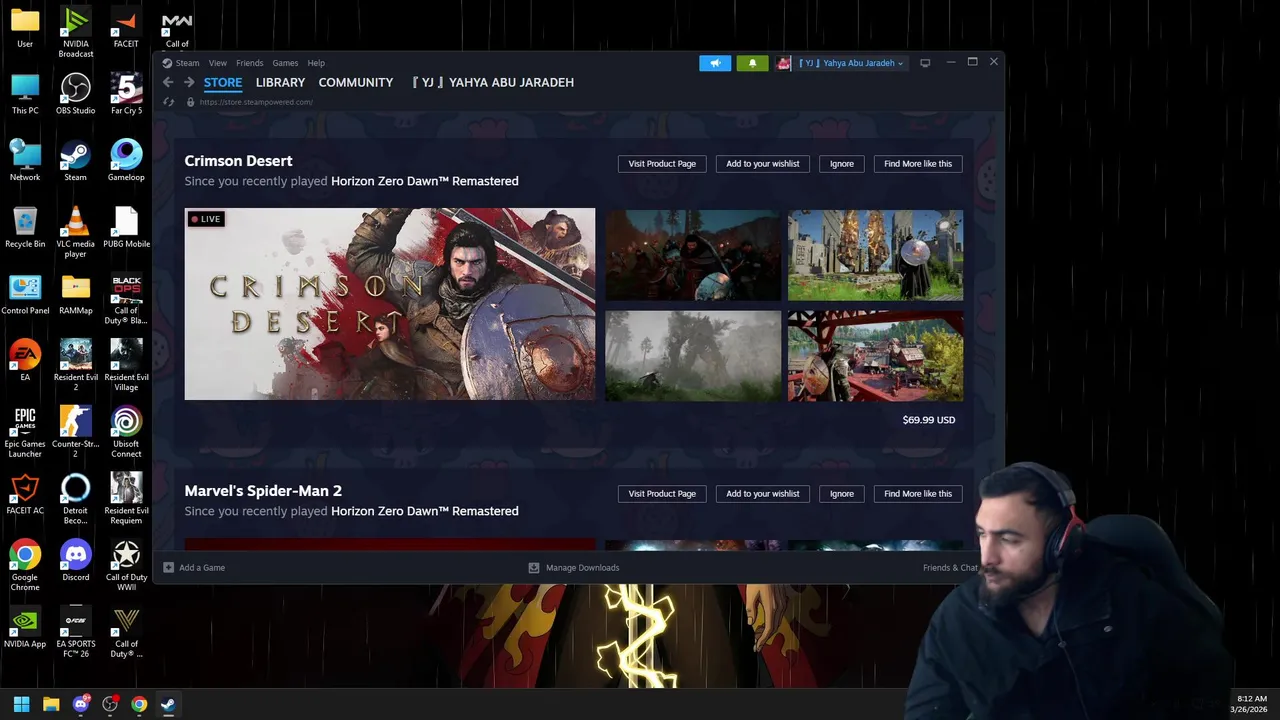Select Resident Evil Village desktop icon
The width and height of the screenshot is (1280, 720).
(126, 366)
